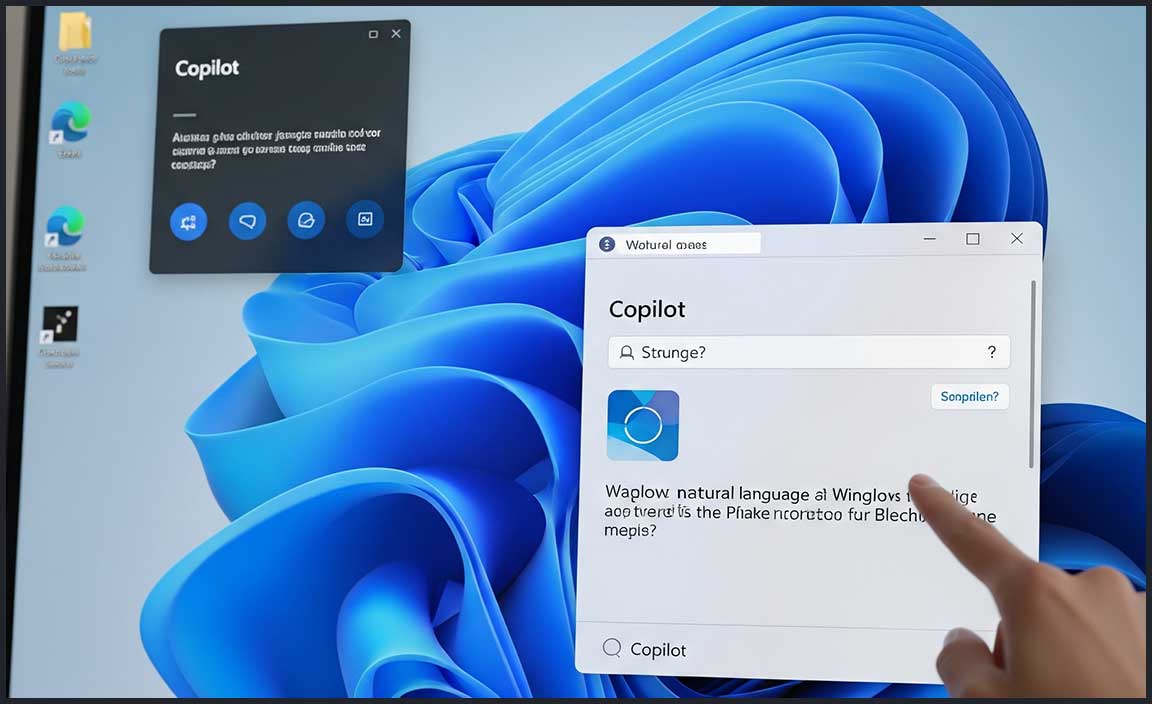Click the round app icon in light window title bar
Image resolution: width=1152 pixels, height=704 pixels.
[607, 245]
